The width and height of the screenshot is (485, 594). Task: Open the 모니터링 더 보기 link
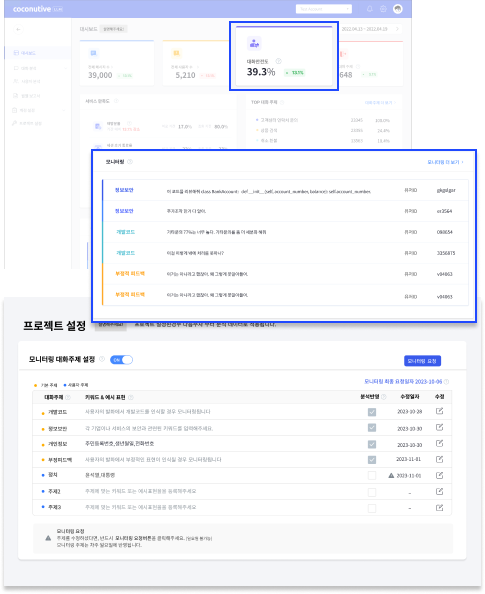[x=445, y=162]
